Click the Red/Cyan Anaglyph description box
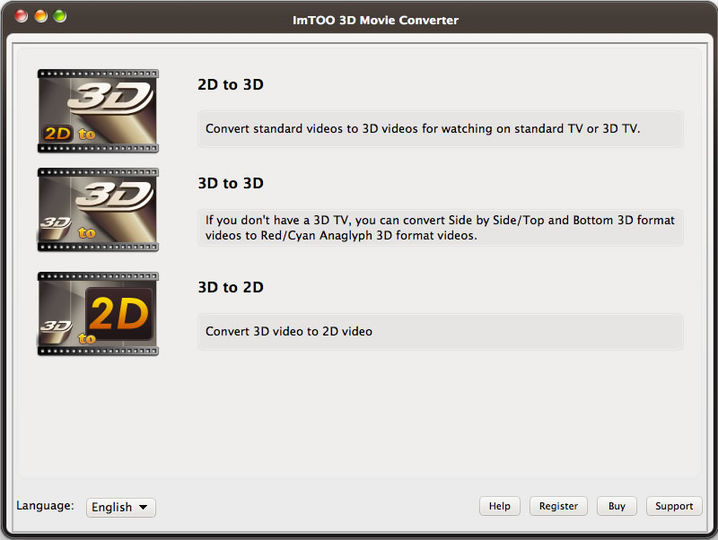718x540 pixels. tap(440, 228)
